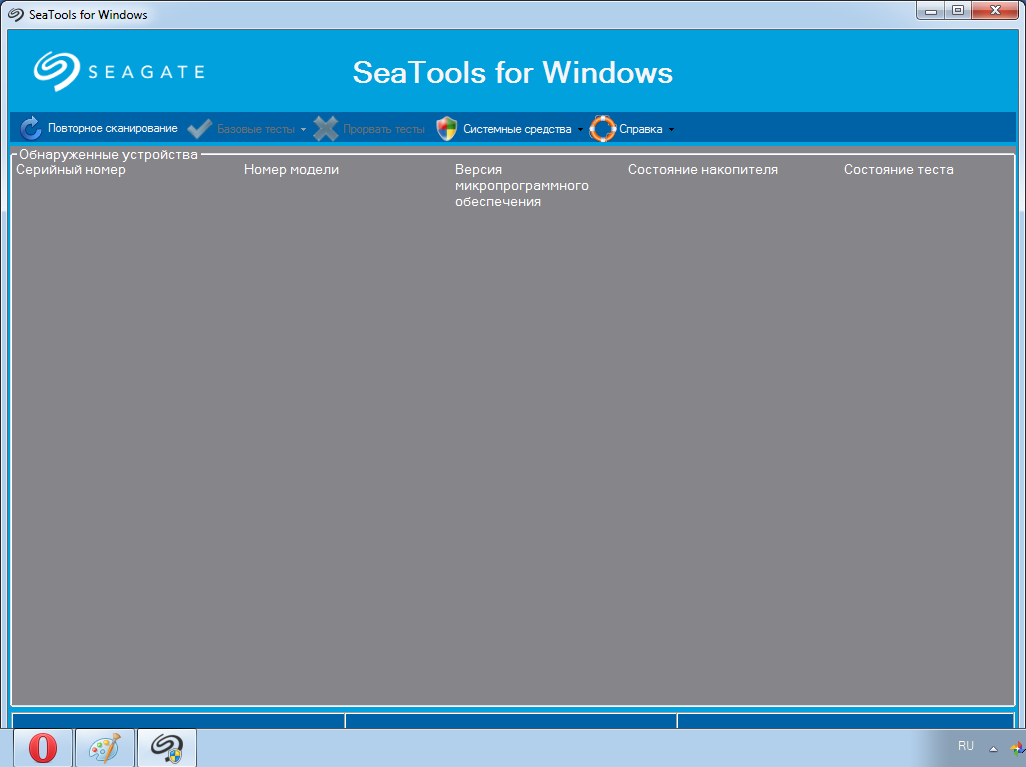The image size is (1026, 767).
Task: Click the grey checkmark Базовые тесты icon
Action: (200, 128)
